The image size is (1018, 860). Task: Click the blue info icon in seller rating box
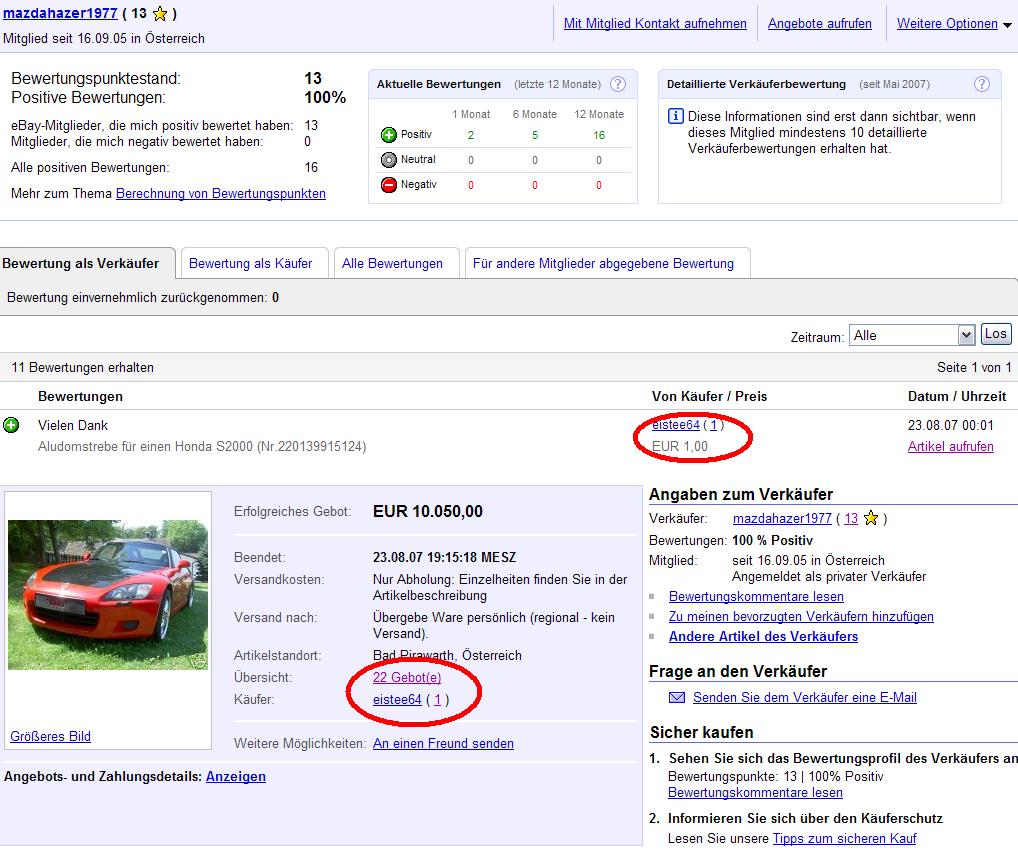tap(675, 116)
